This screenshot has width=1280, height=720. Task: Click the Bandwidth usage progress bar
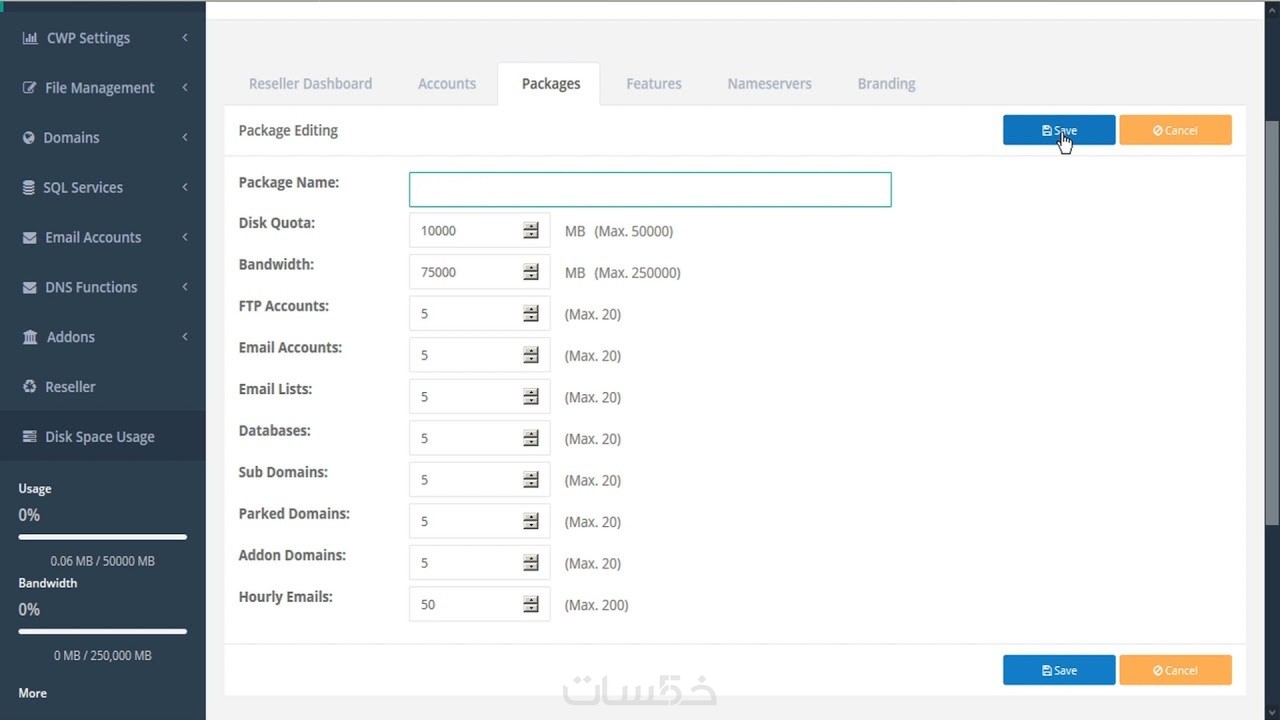[x=102, y=631]
